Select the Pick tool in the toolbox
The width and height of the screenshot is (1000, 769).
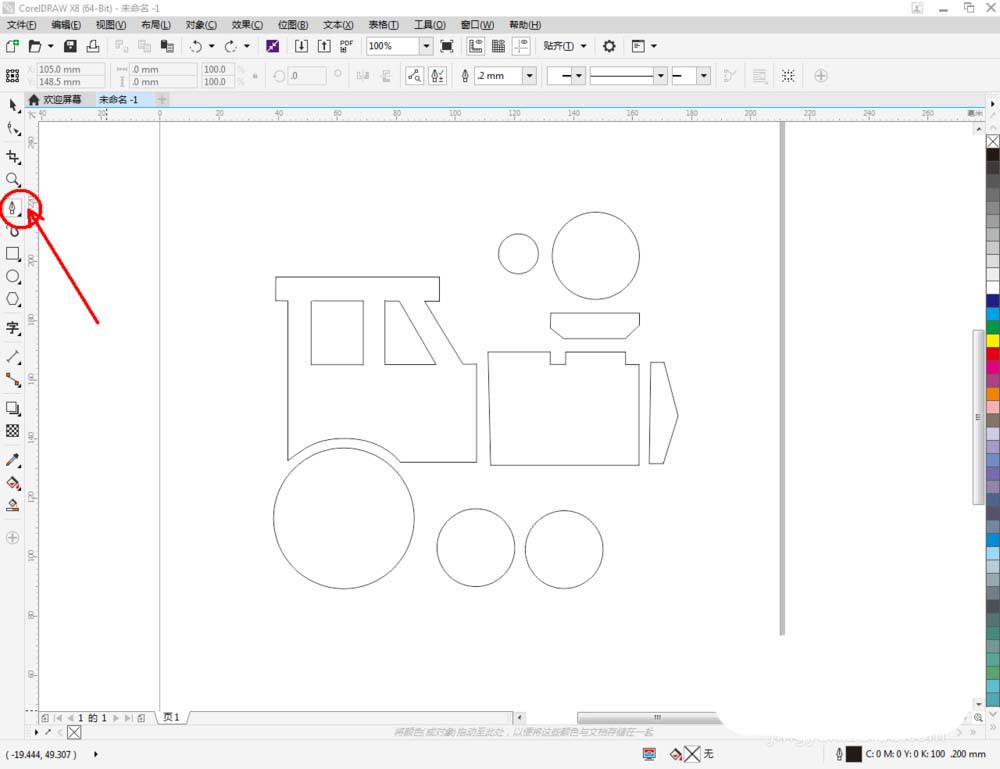click(x=13, y=105)
